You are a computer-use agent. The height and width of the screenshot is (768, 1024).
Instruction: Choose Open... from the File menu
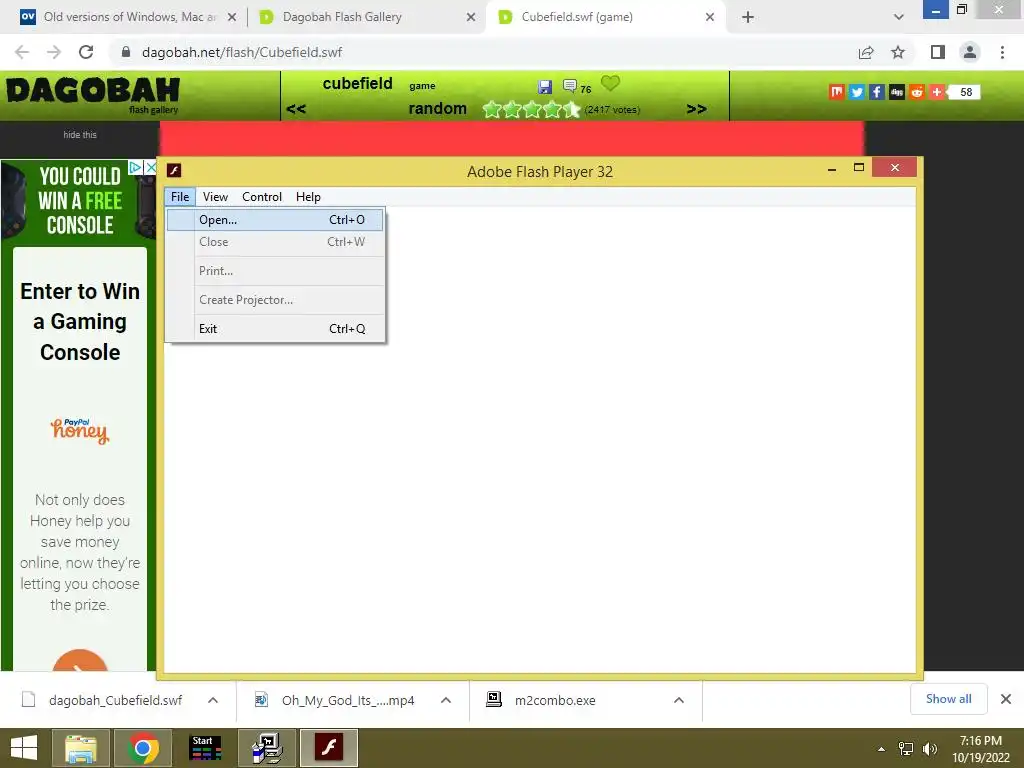click(275, 219)
